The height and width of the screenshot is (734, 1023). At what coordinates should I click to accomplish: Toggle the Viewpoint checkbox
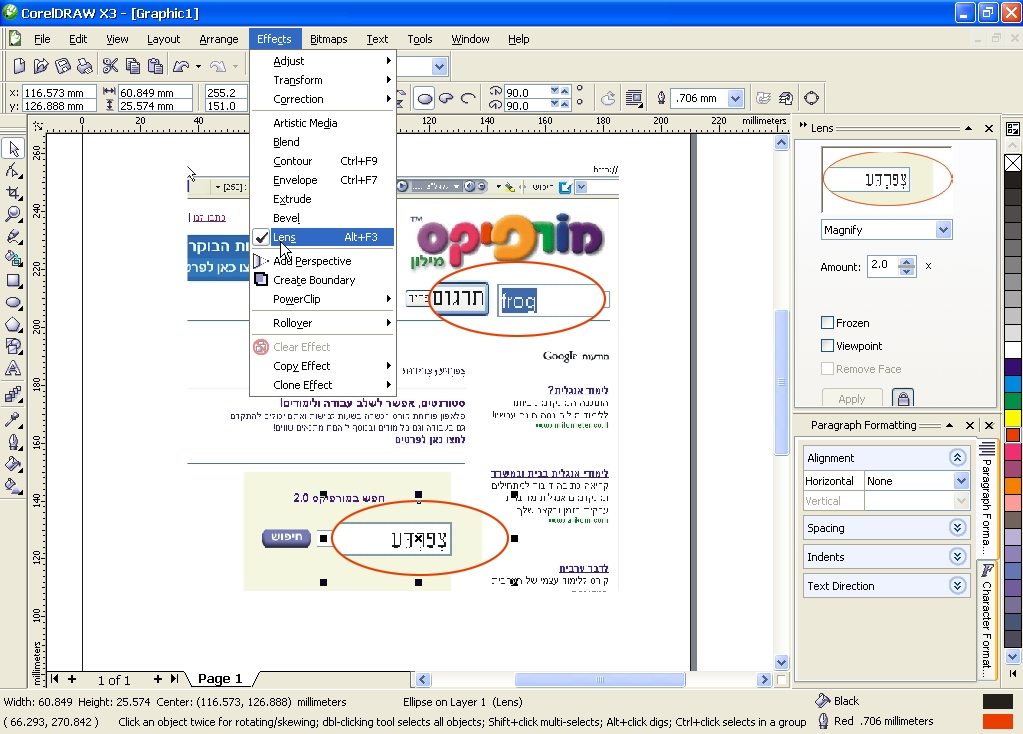click(827, 345)
